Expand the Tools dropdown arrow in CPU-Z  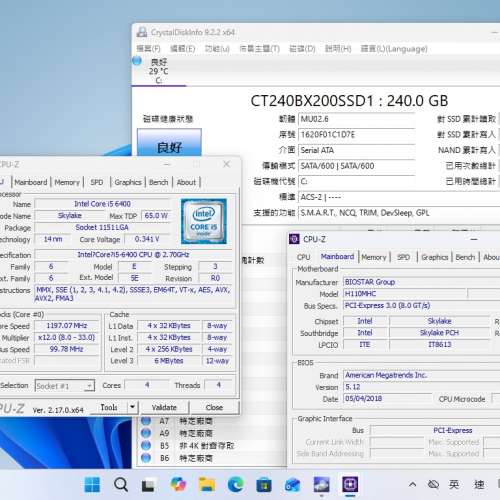click(132, 407)
